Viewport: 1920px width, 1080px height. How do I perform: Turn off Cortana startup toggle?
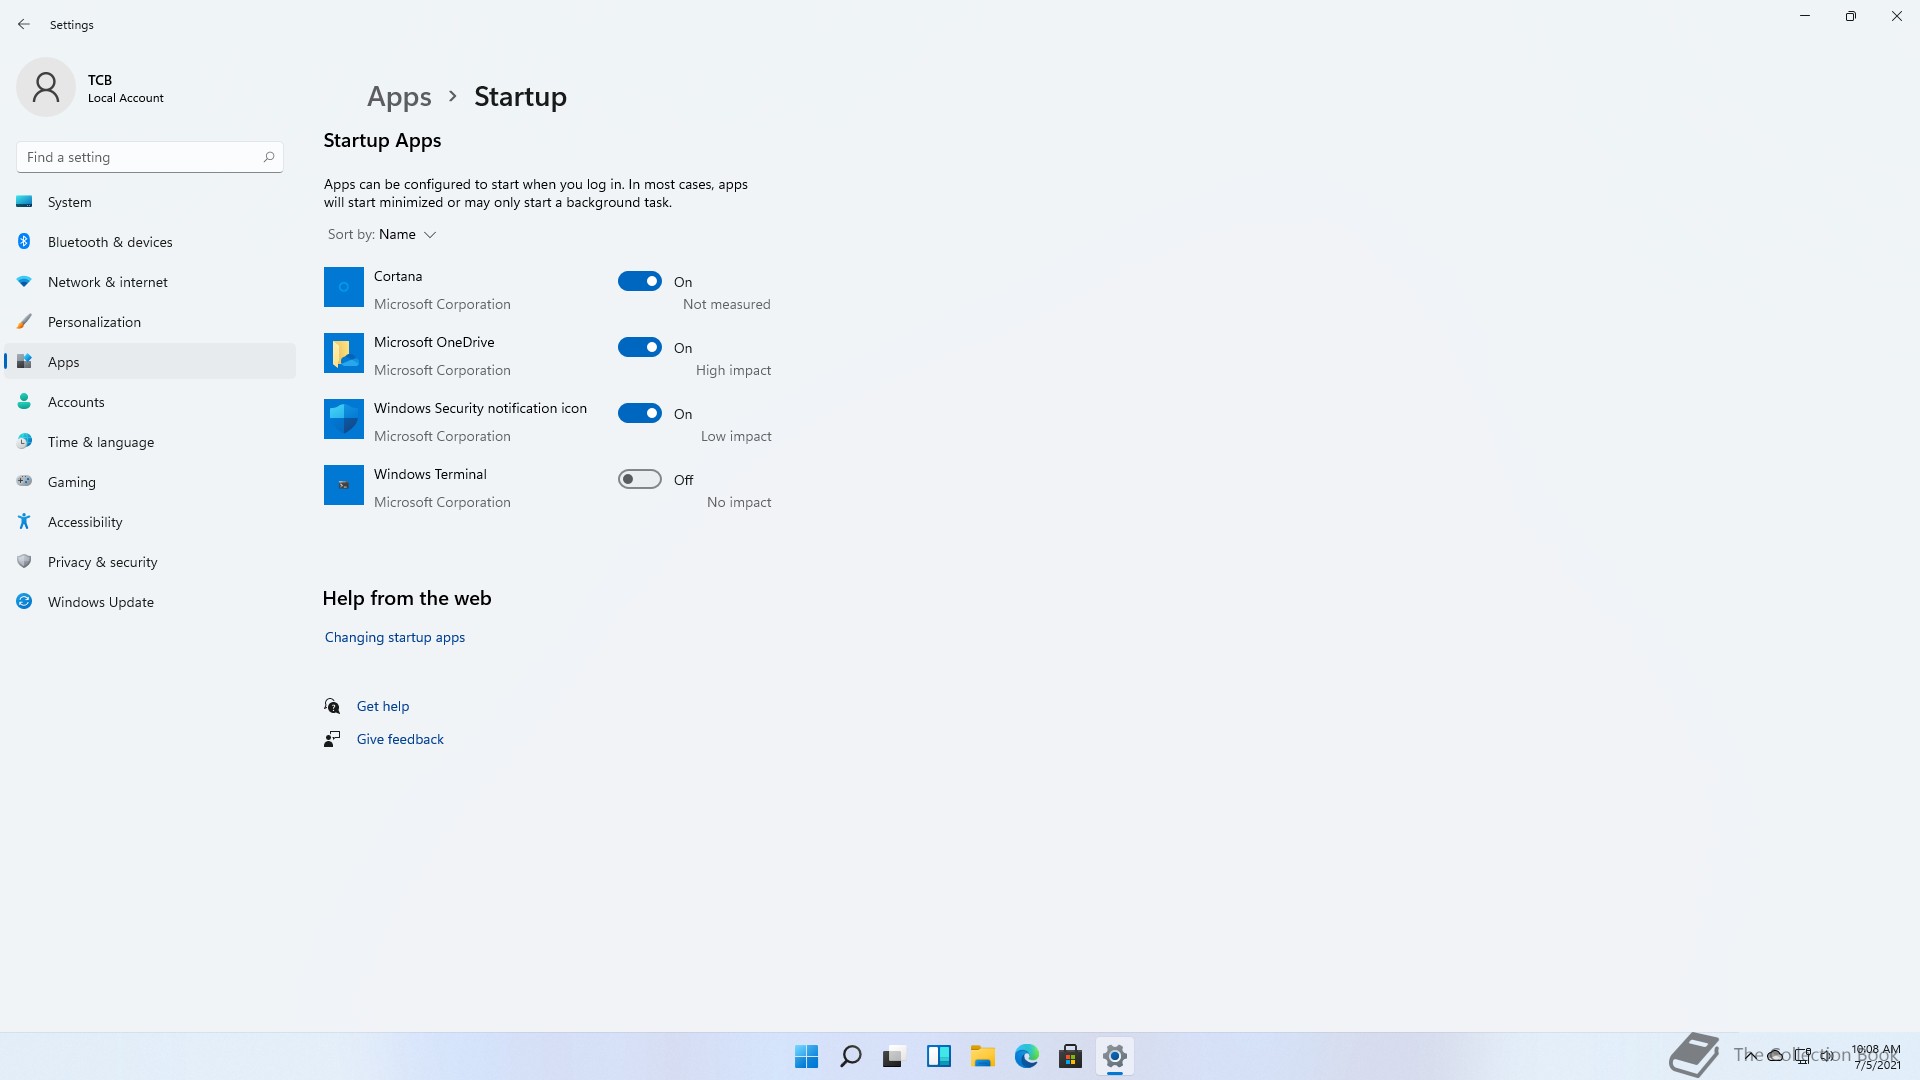[640, 281]
